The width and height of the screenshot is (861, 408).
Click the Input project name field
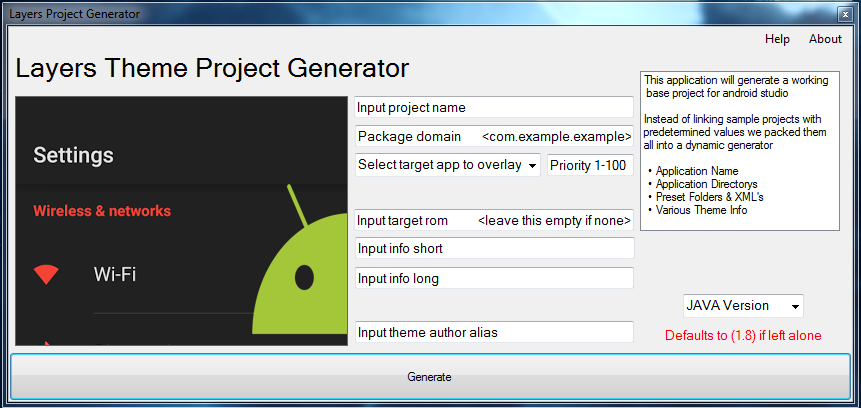coord(494,107)
